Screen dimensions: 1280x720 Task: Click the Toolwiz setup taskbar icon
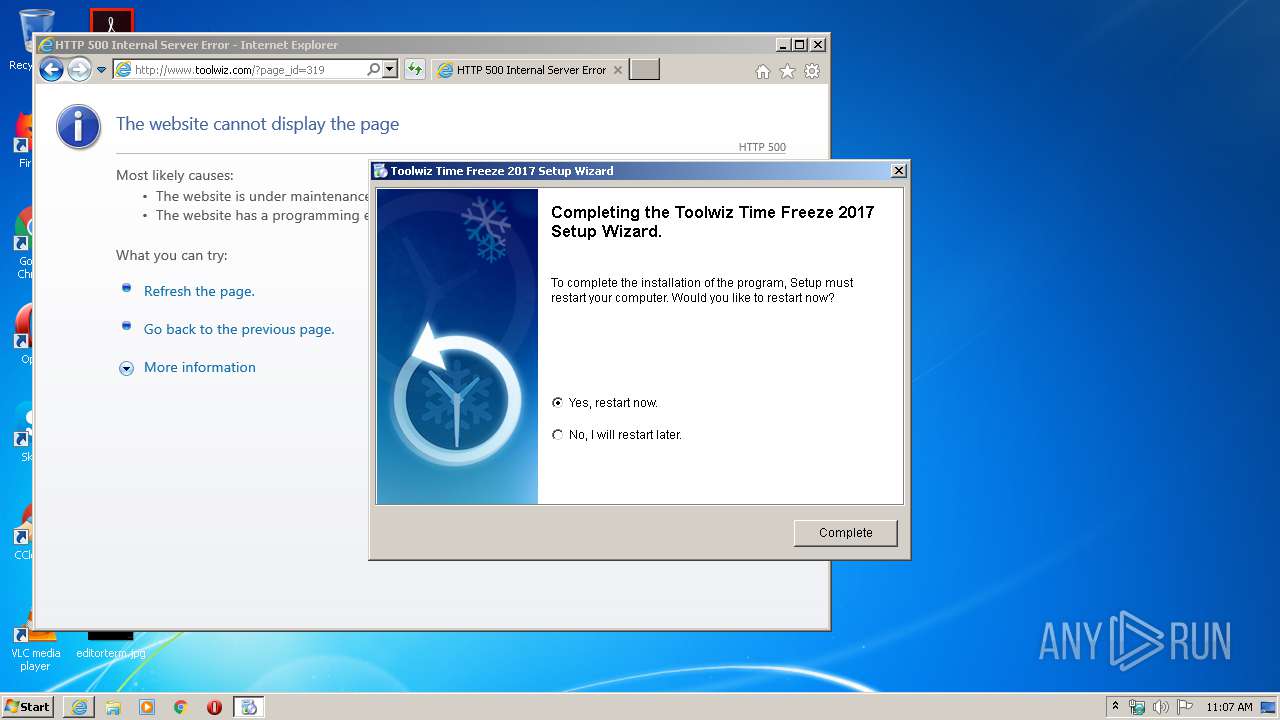(x=249, y=707)
